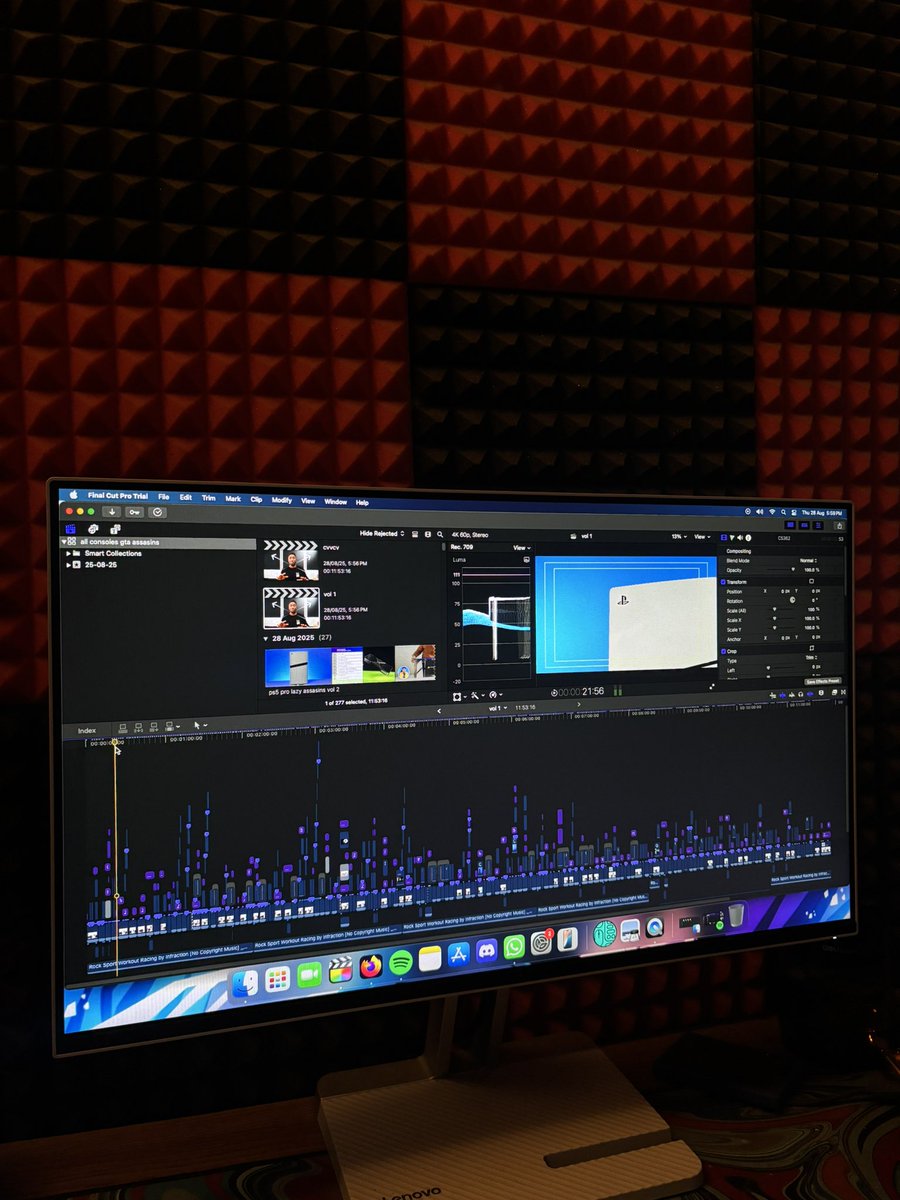900x1200 pixels.
Task: Show the Photos and Audio sidebar
Action: pos(93,529)
